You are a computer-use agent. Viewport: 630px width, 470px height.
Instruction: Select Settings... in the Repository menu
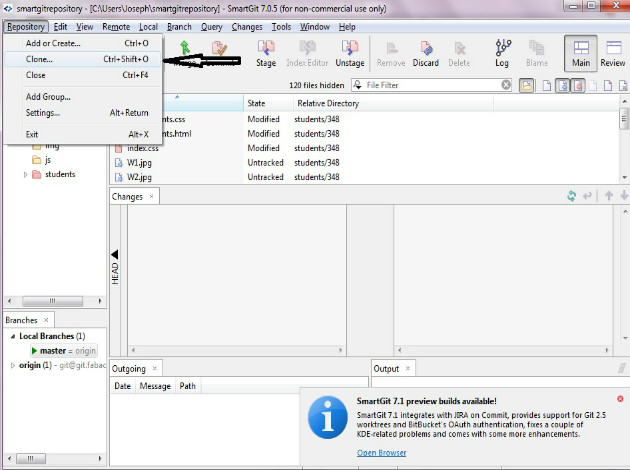tap(83, 113)
